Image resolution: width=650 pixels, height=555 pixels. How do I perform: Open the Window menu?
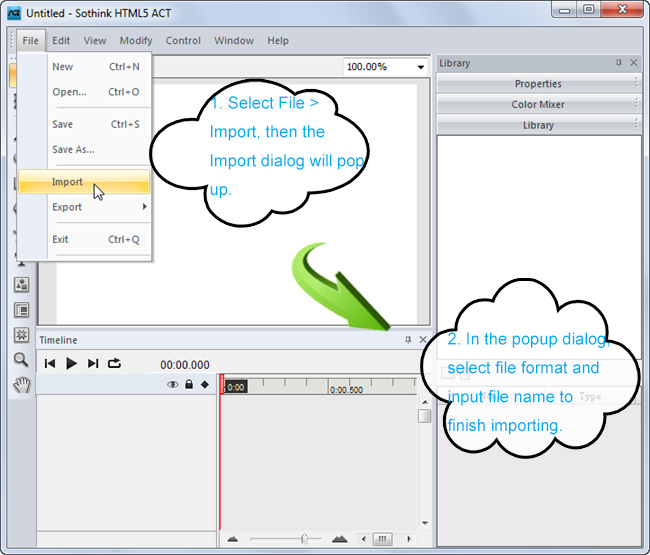pos(234,41)
